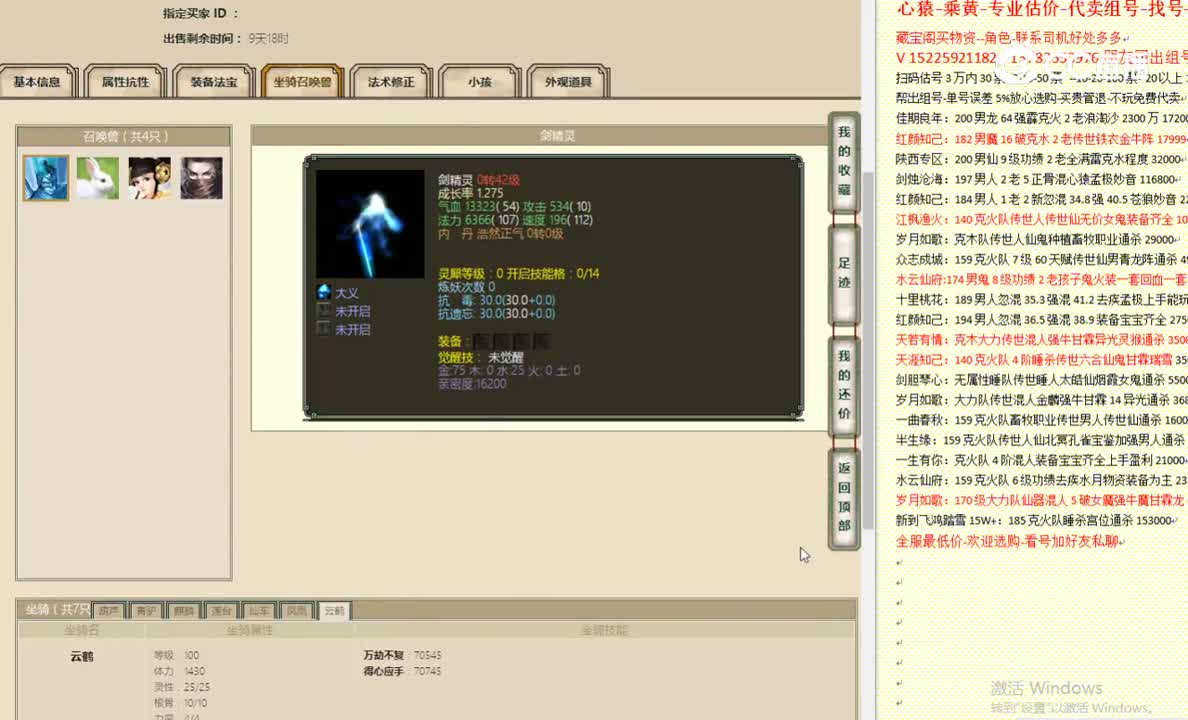1188x720 pixels.
Task: Click document line starting 众志成城
Action: (1042, 259)
